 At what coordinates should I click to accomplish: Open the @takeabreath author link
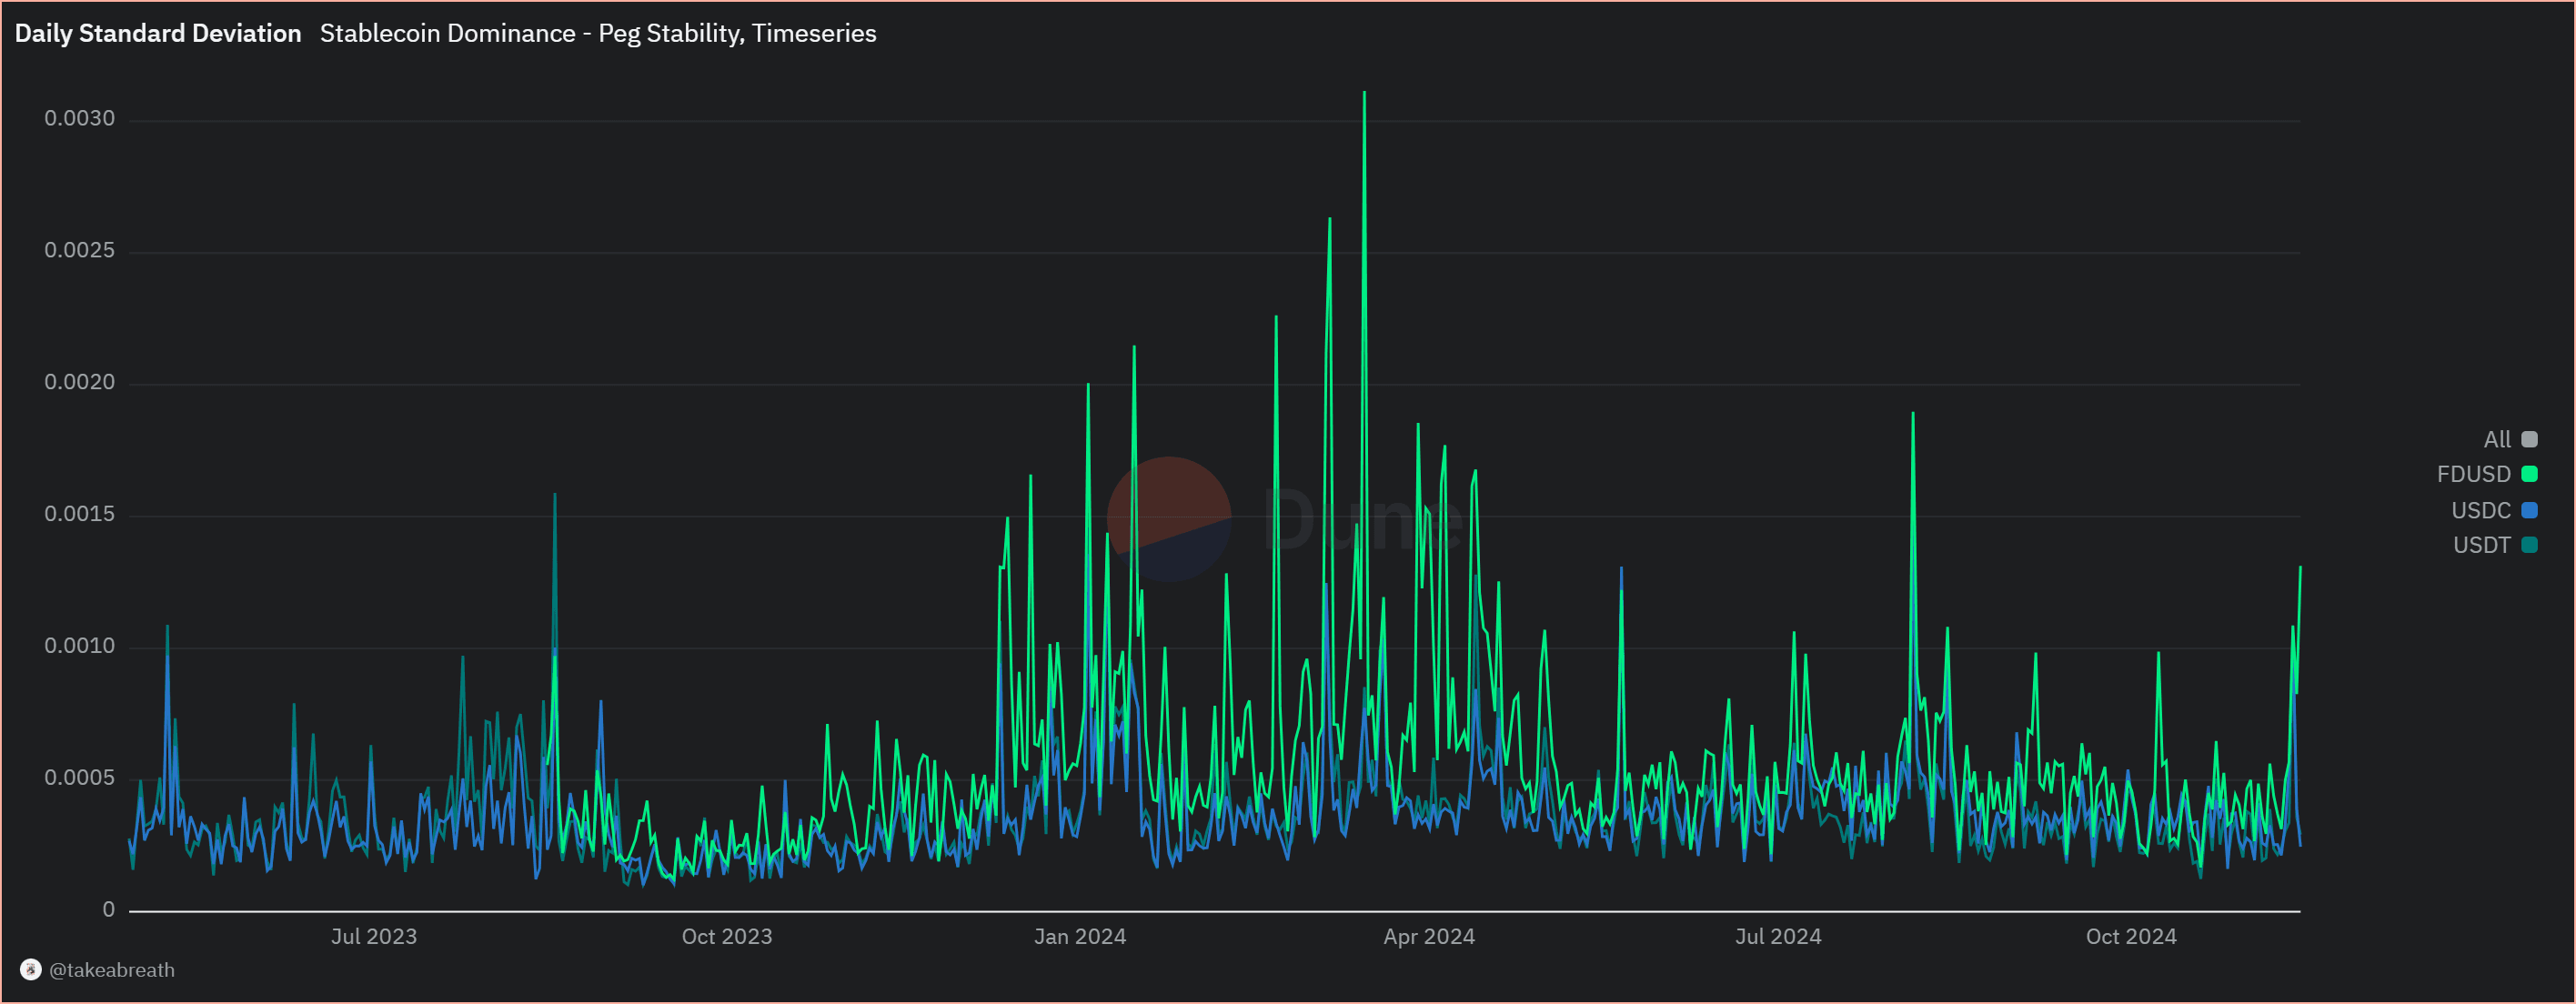click(112, 970)
